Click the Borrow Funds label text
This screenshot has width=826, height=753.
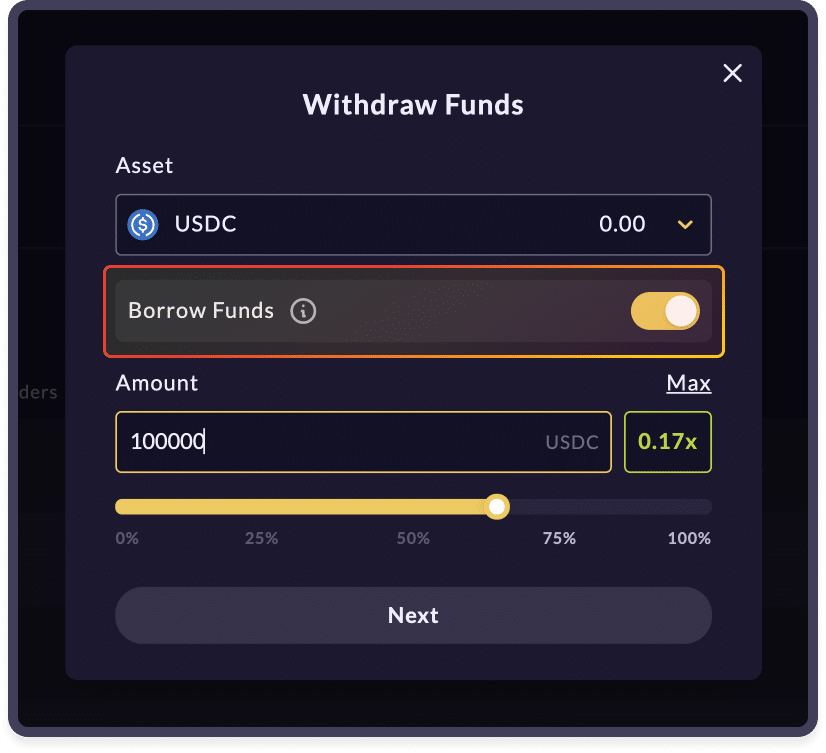(201, 311)
